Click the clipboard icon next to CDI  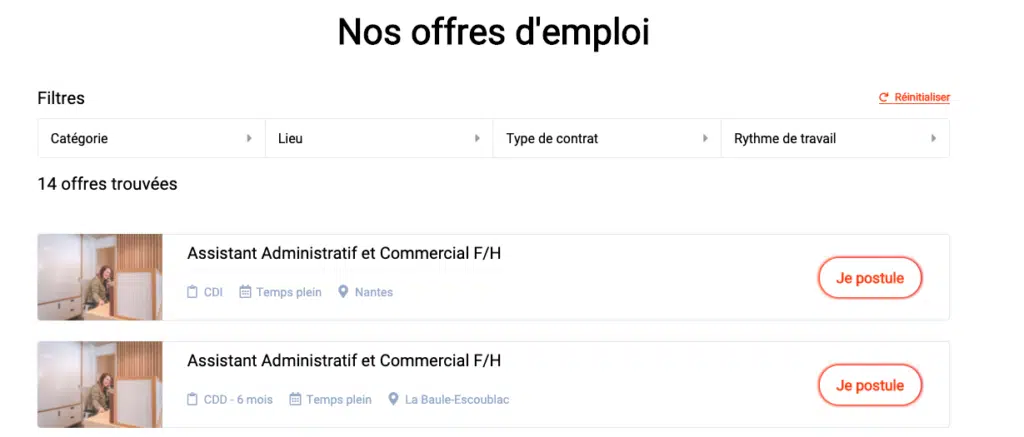pos(192,292)
